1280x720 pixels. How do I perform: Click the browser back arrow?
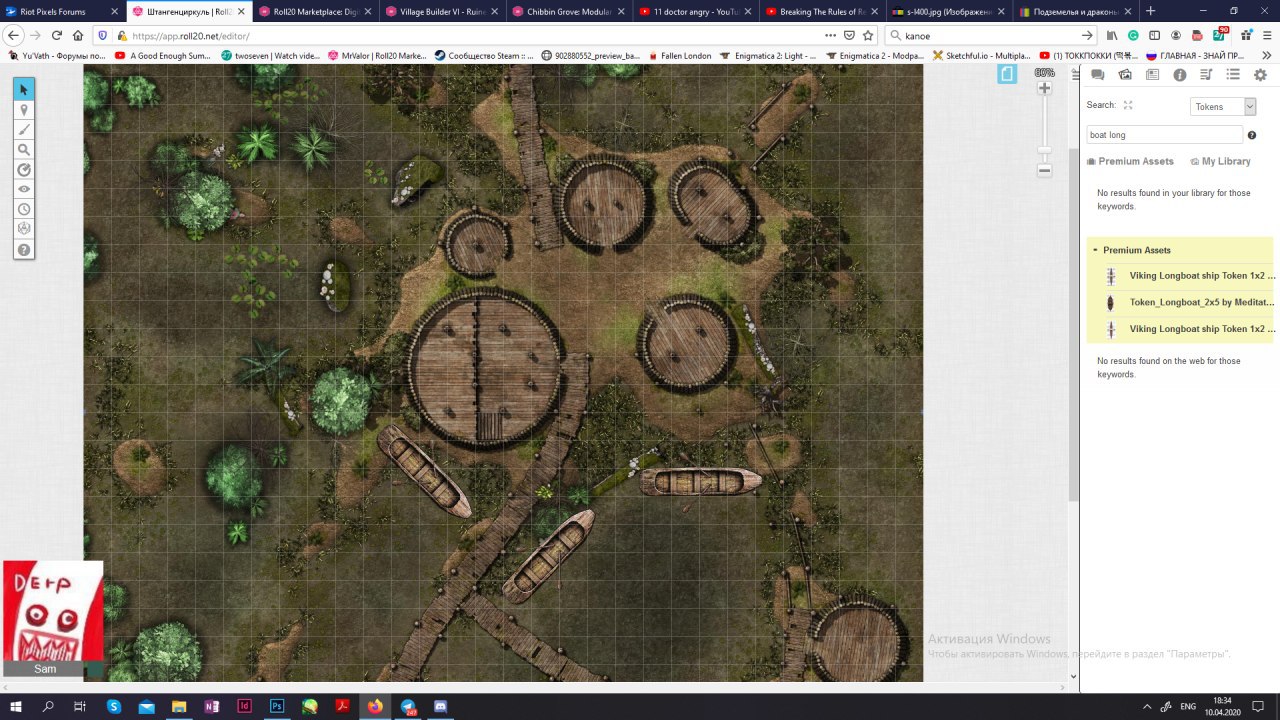(x=13, y=35)
